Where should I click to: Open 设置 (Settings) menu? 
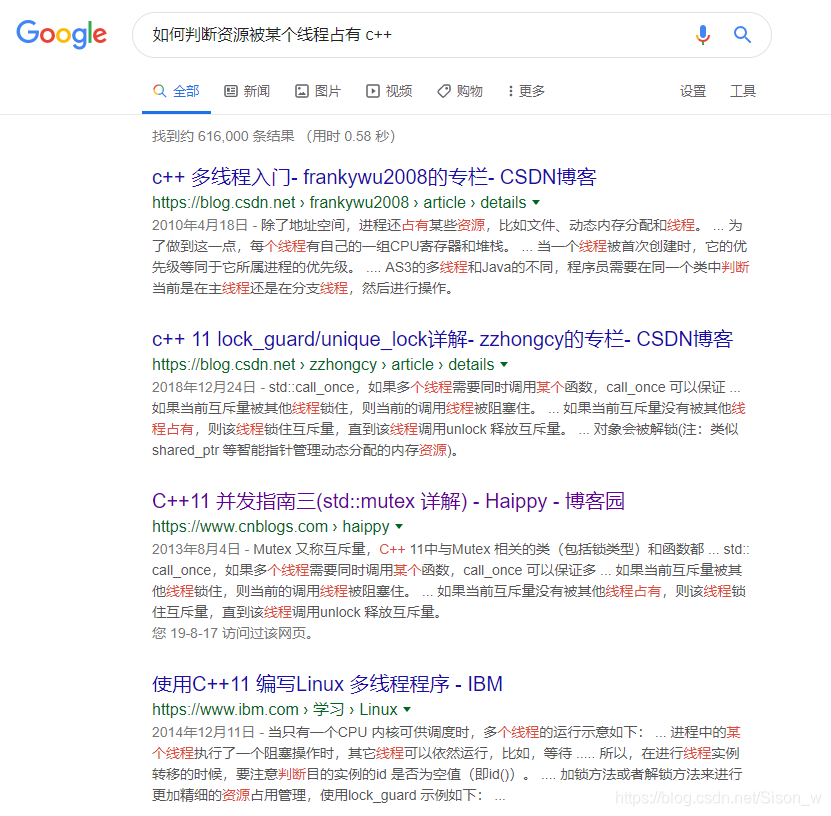coord(693,91)
